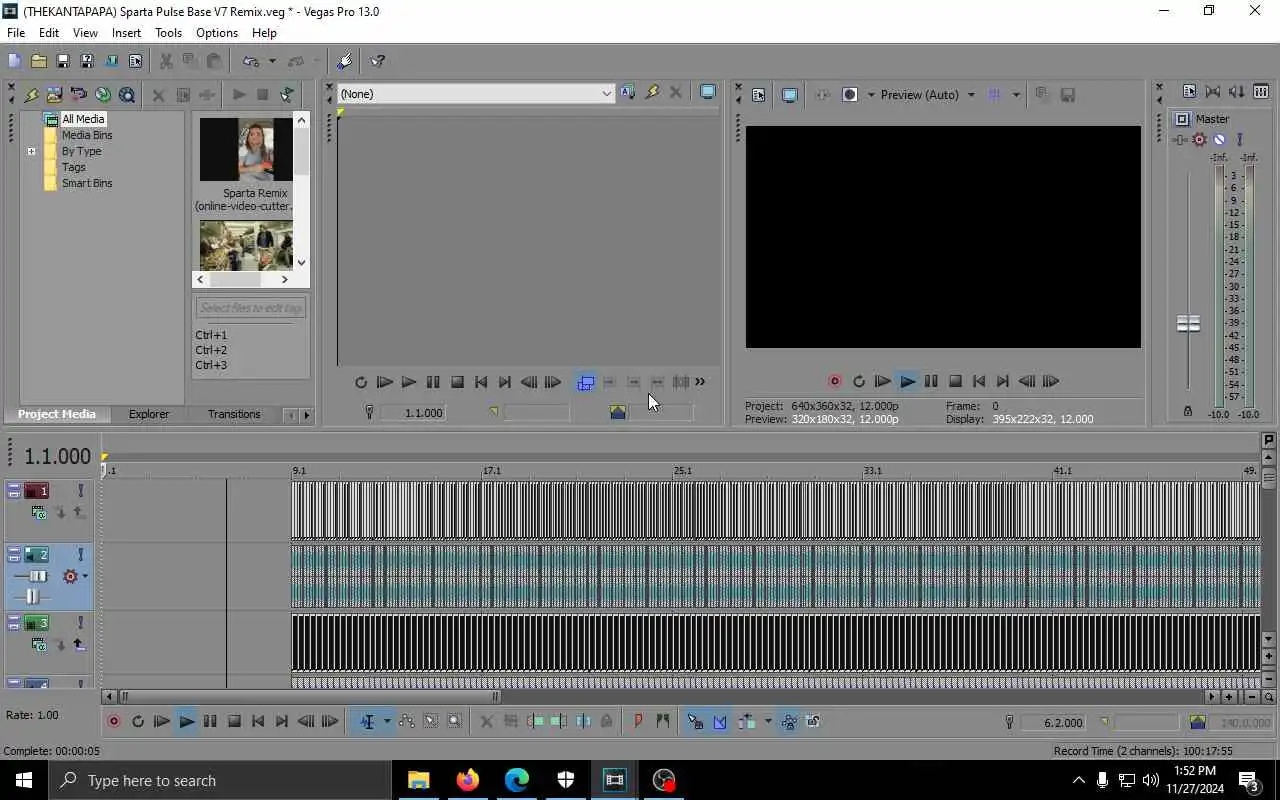Viewport: 1280px width, 800px height.
Task: Click the external monitor icon in Trimmer toolbar
Action: 708,93
